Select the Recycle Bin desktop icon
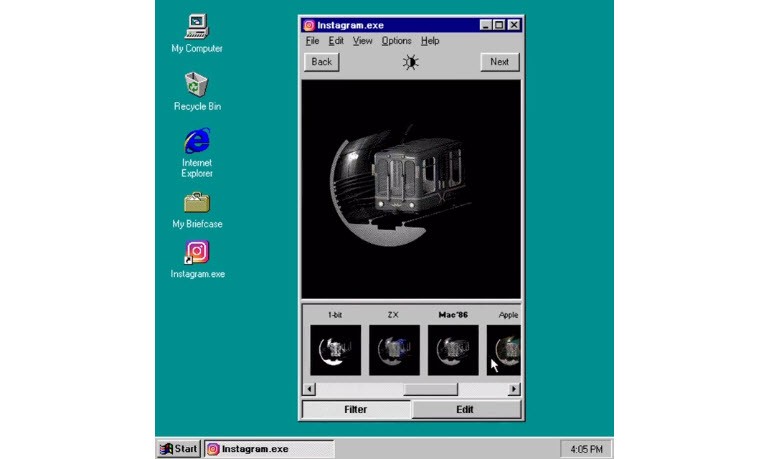The width and height of the screenshot is (770, 459). coord(197,91)
